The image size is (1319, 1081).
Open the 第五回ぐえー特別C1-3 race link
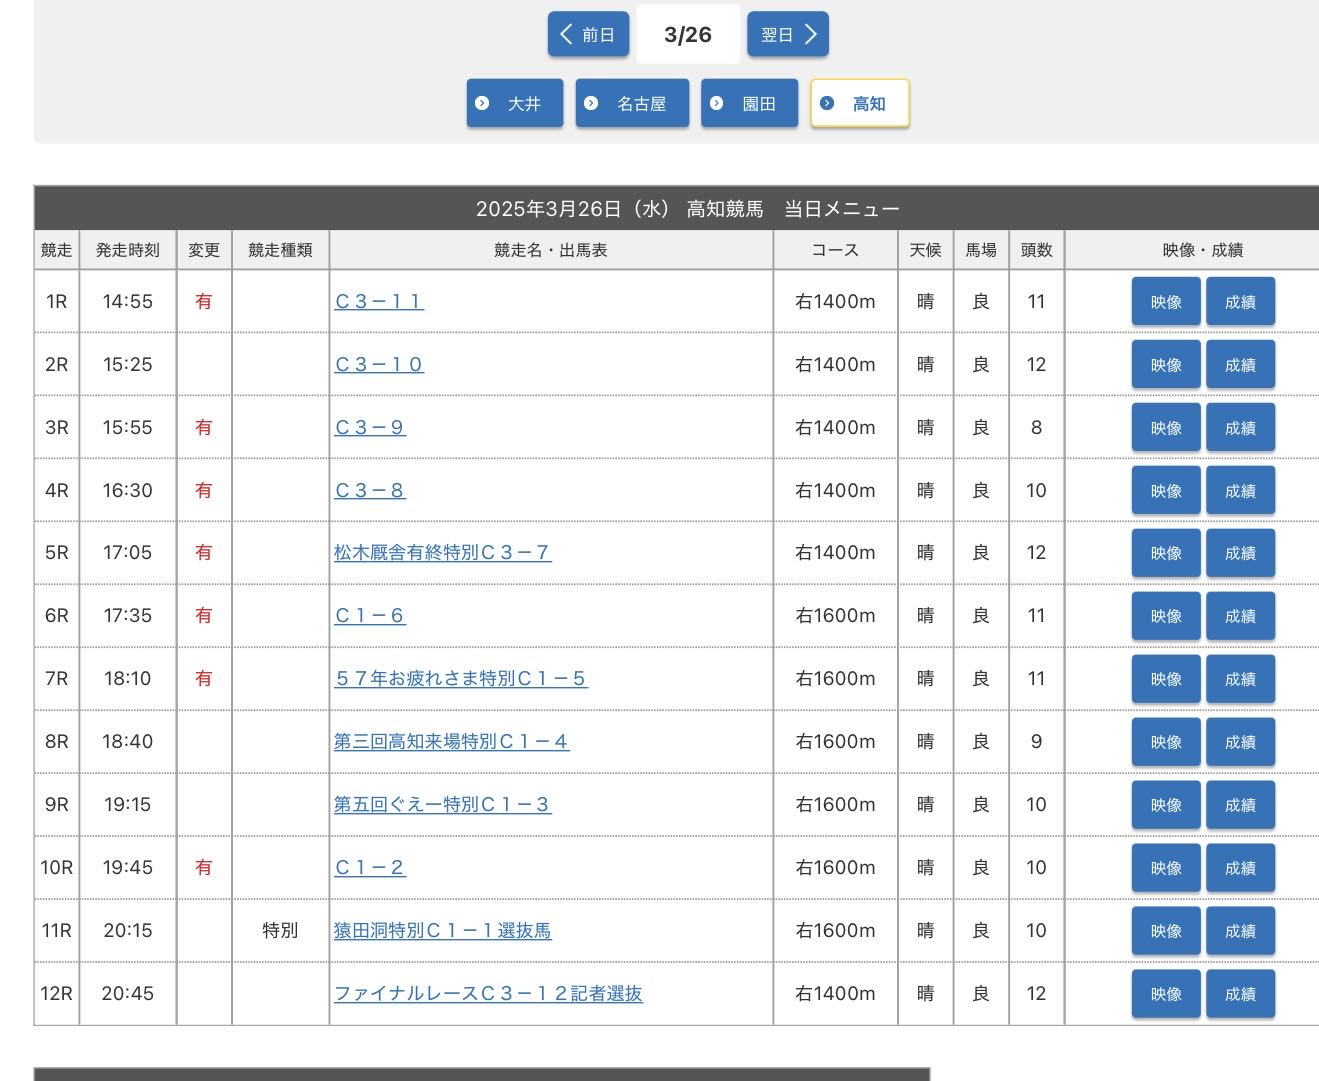tap(443, 804)
